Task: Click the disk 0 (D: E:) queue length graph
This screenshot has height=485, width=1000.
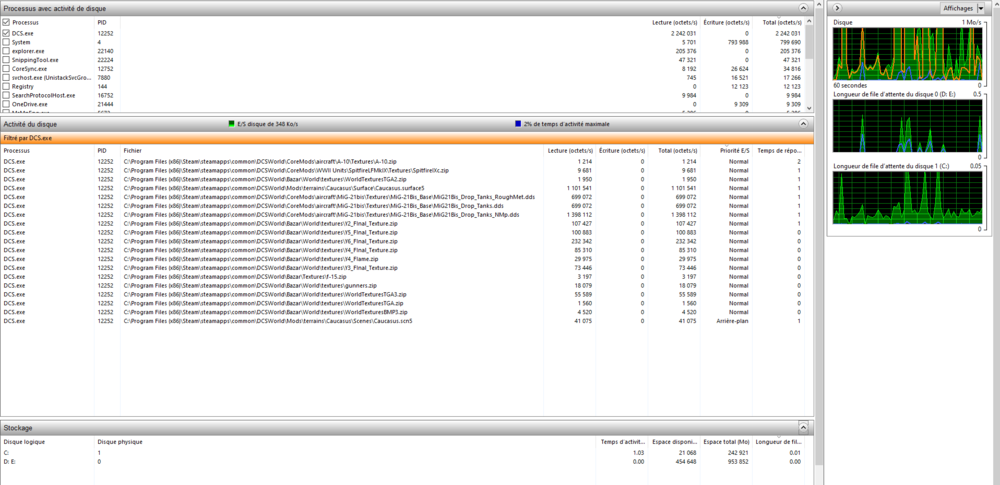Action: click(x=908, y=126)
